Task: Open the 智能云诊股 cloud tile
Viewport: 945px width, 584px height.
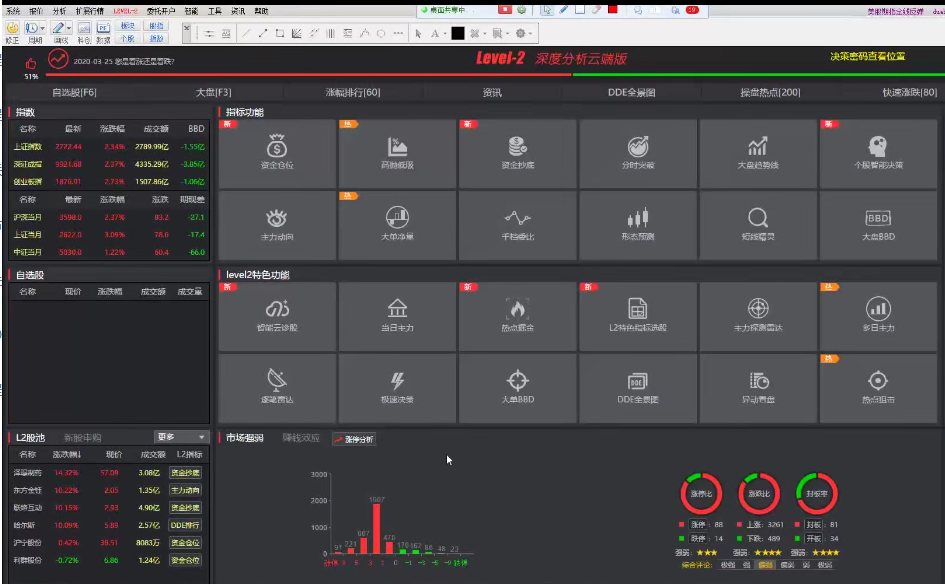Action: 277,316
